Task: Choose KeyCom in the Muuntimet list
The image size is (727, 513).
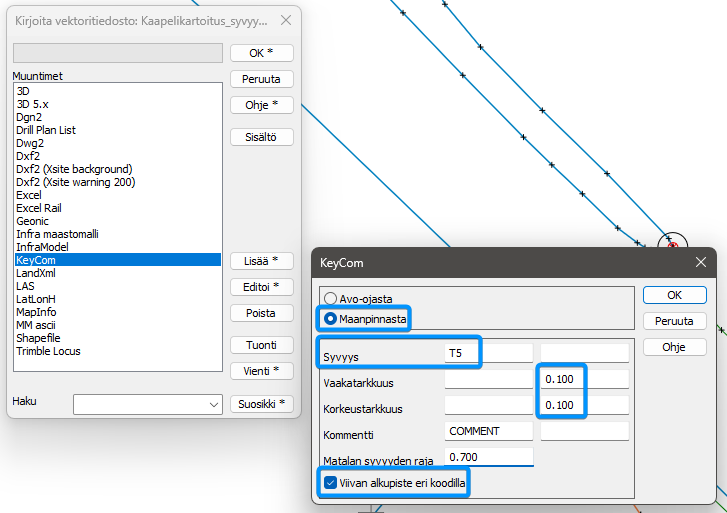Action: click(35, 260)
